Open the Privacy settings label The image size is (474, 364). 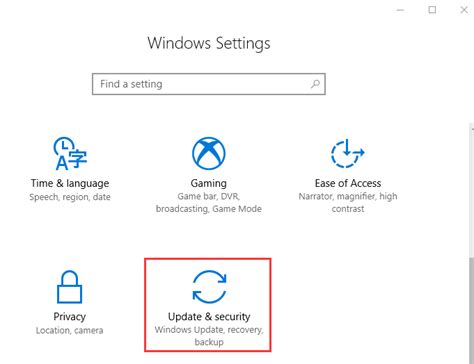[x=69, y=317]
